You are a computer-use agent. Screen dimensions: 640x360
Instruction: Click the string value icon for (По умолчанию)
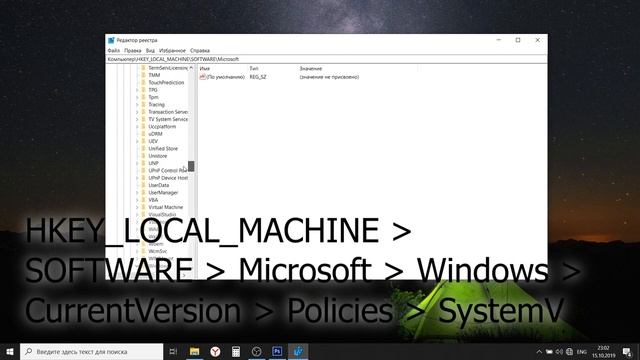tap(202, 77)
